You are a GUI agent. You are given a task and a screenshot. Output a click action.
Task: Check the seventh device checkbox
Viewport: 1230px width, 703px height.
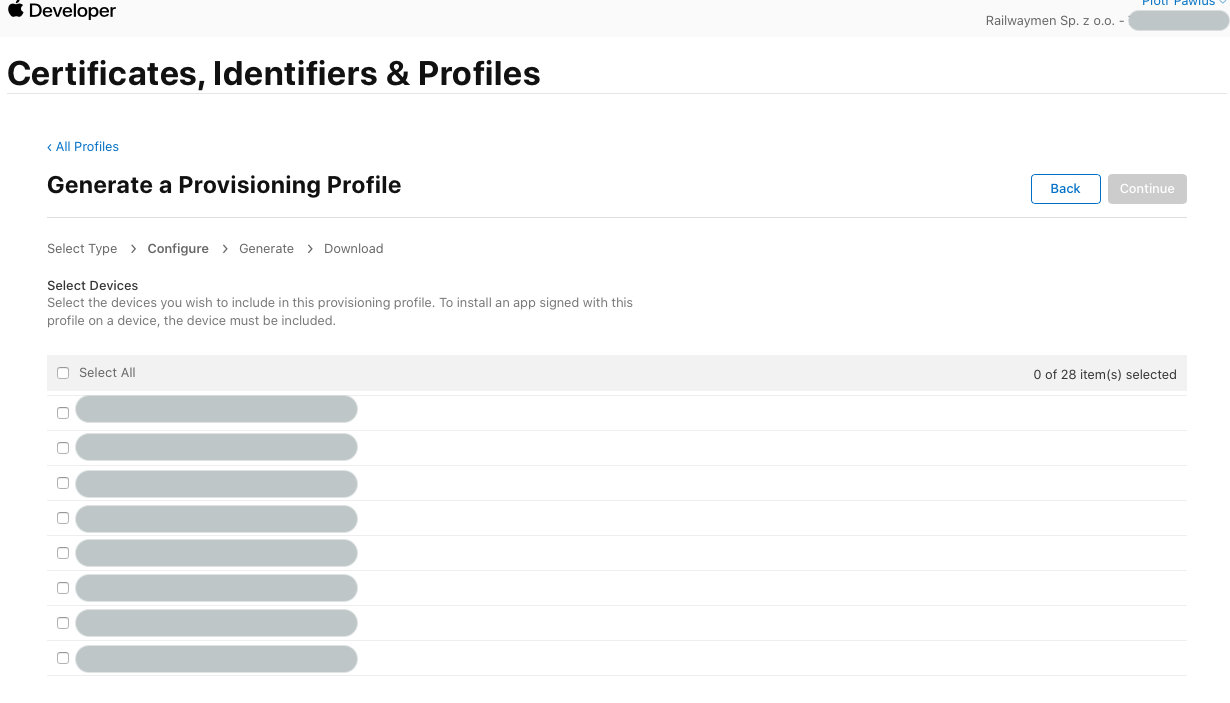pos(63,623)
